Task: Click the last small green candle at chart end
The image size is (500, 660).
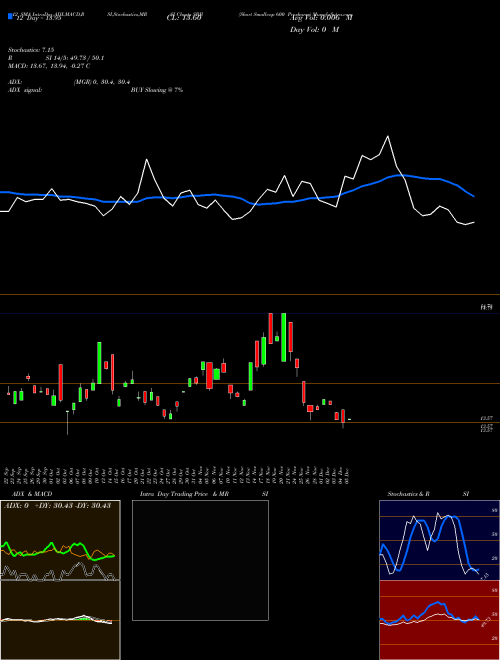Action: pyautogui.click(x=349, y=420)
